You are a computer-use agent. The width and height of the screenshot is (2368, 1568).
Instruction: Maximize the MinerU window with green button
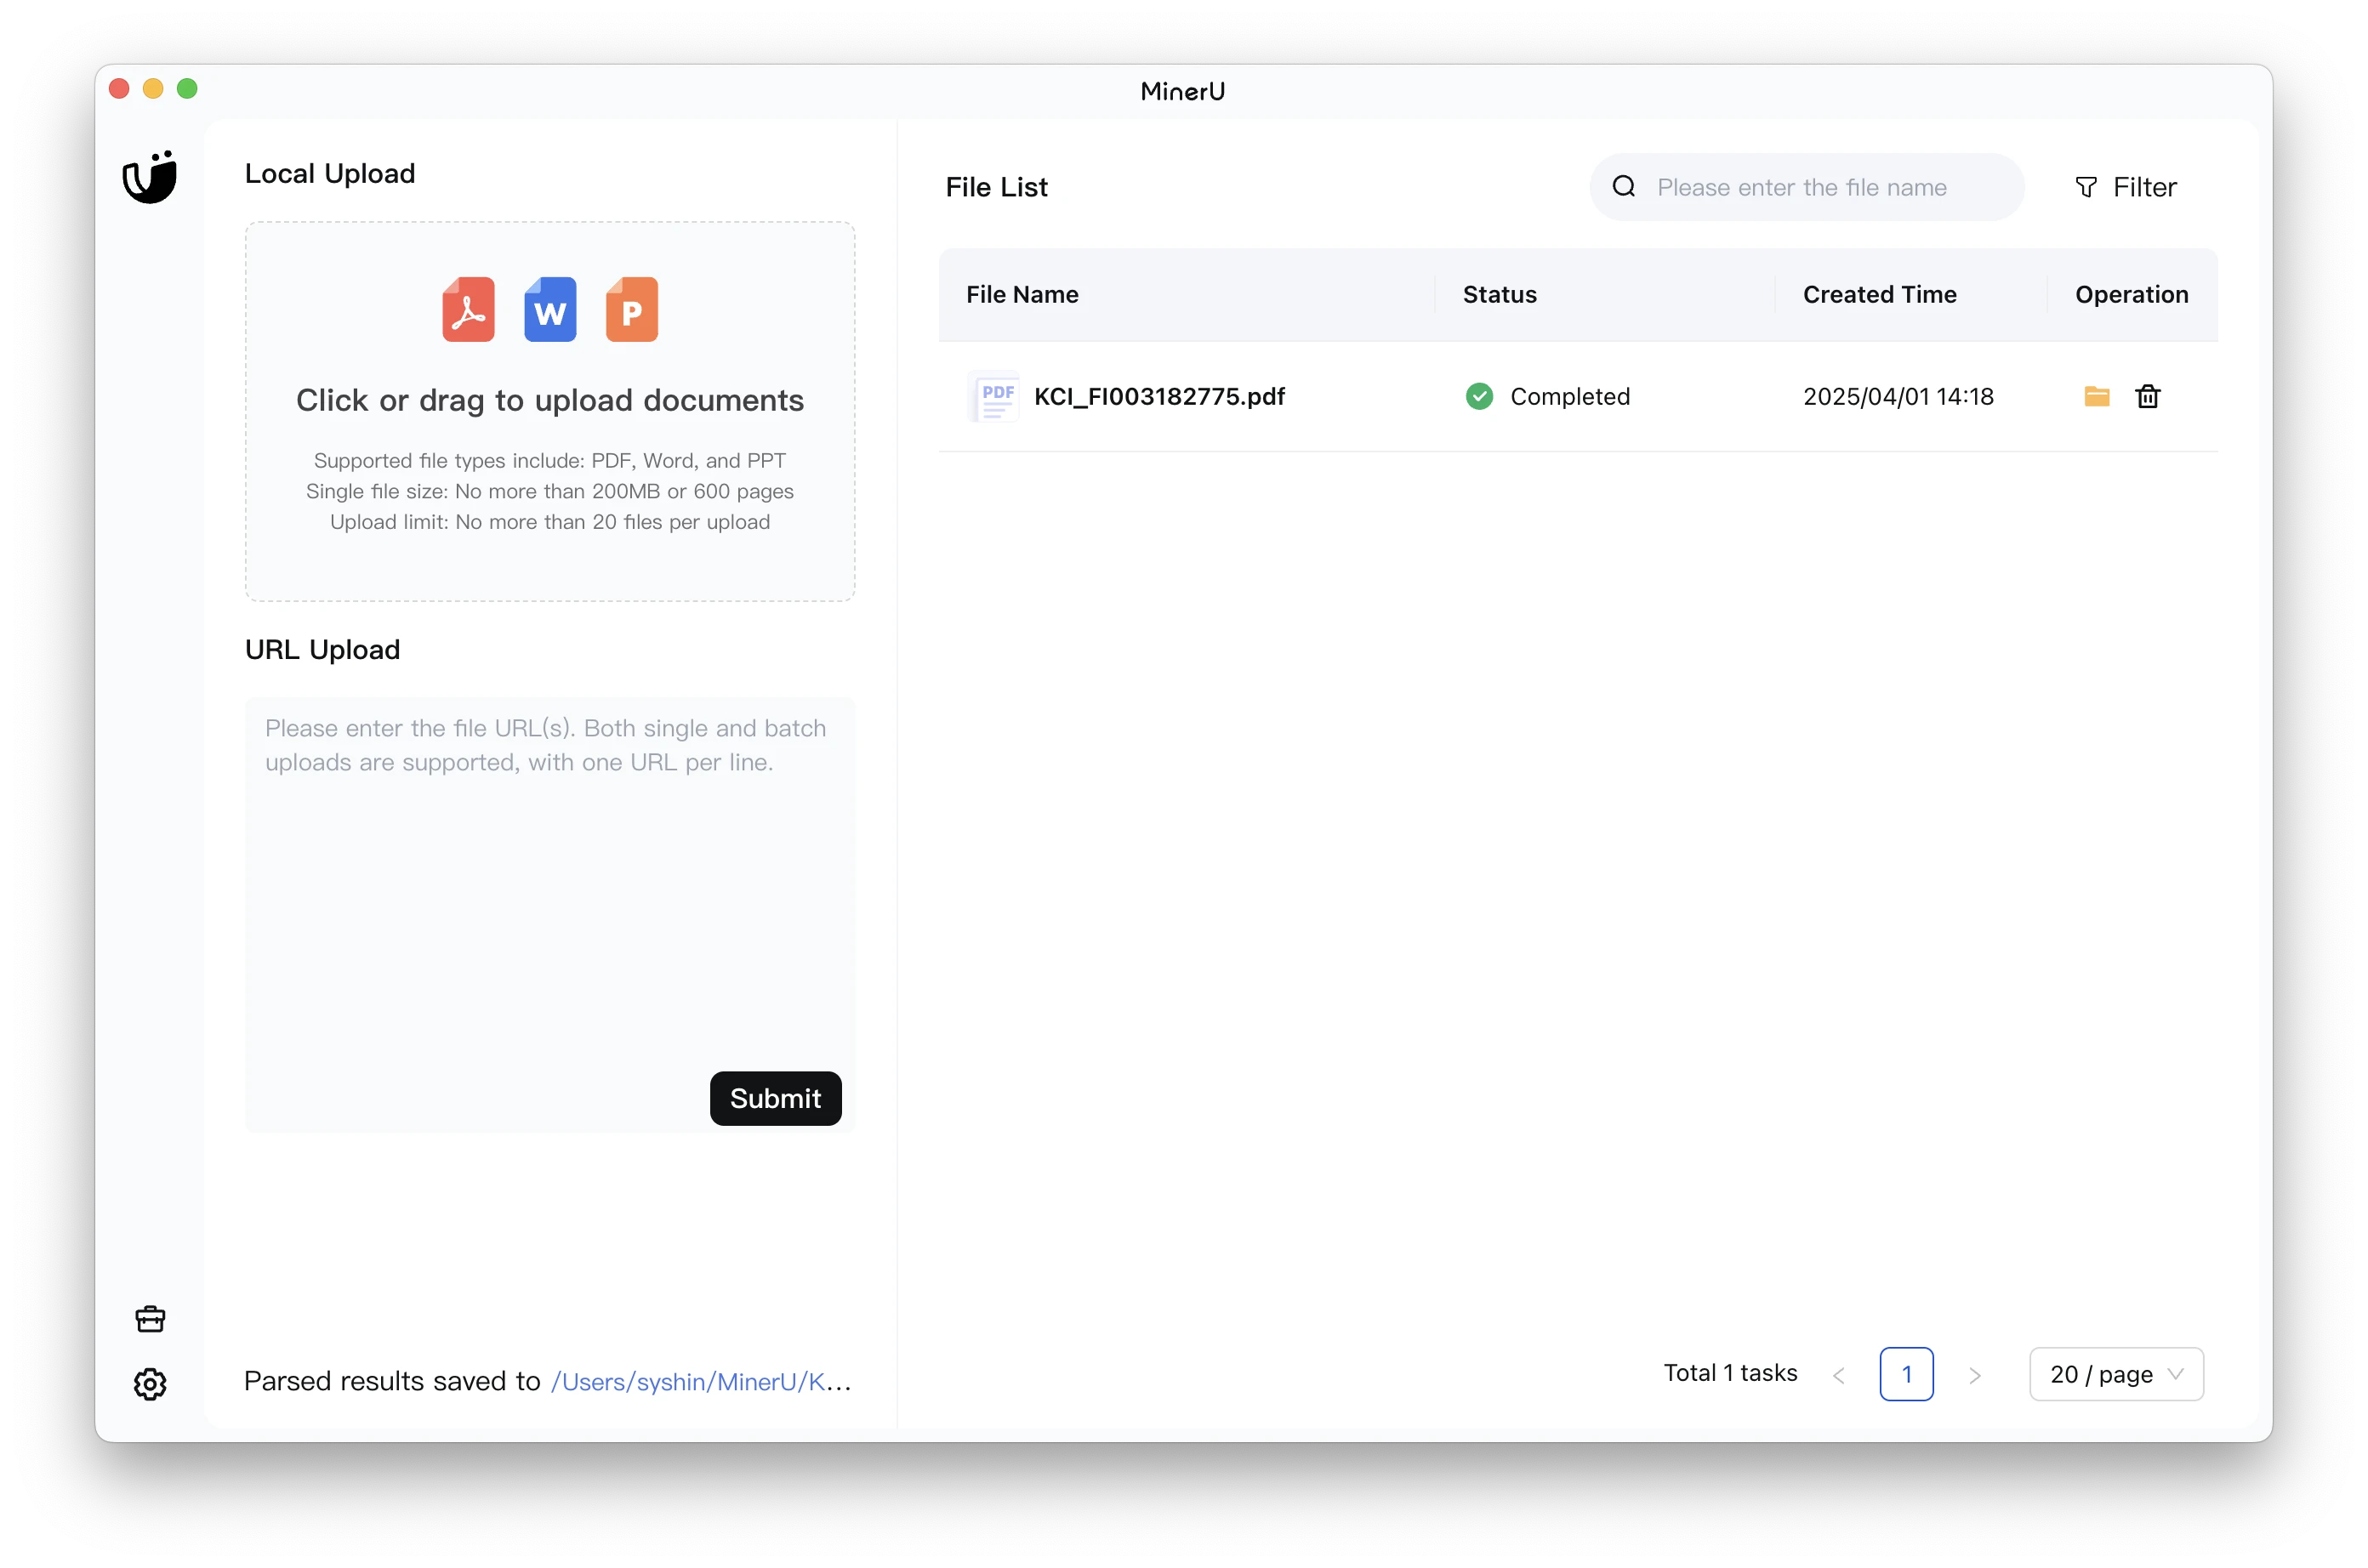coord(187,89)
